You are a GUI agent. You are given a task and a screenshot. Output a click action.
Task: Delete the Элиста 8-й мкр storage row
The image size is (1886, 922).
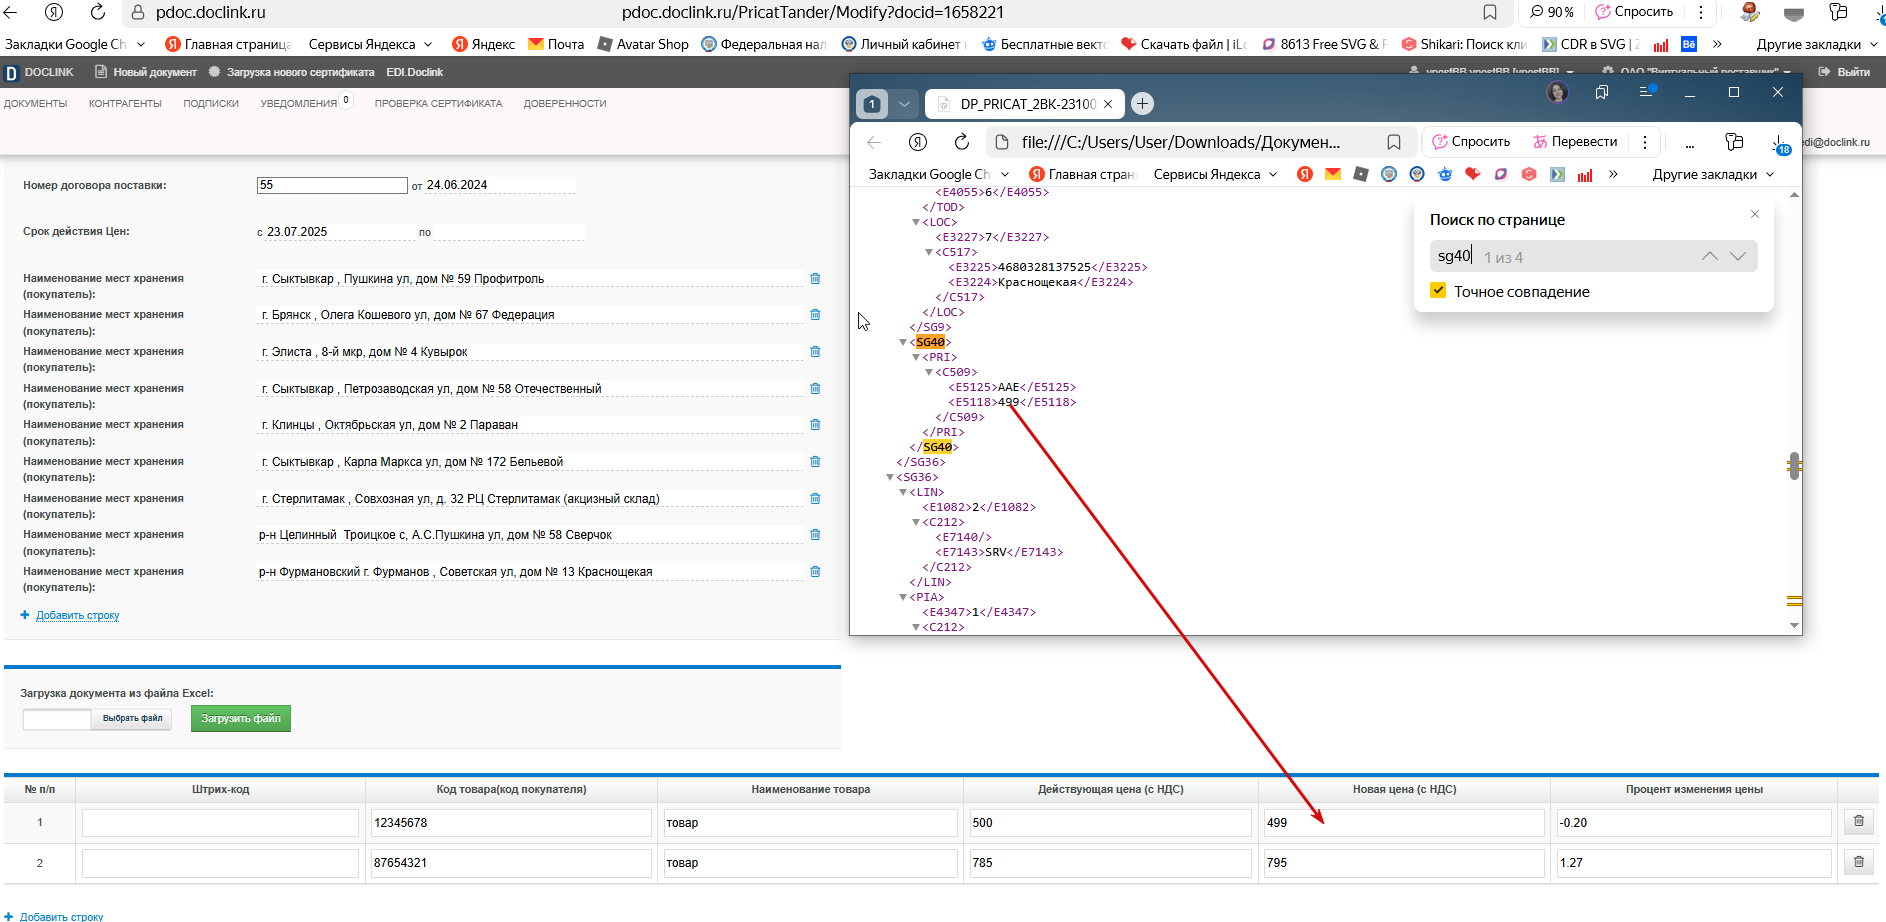(x=815, y=351)
